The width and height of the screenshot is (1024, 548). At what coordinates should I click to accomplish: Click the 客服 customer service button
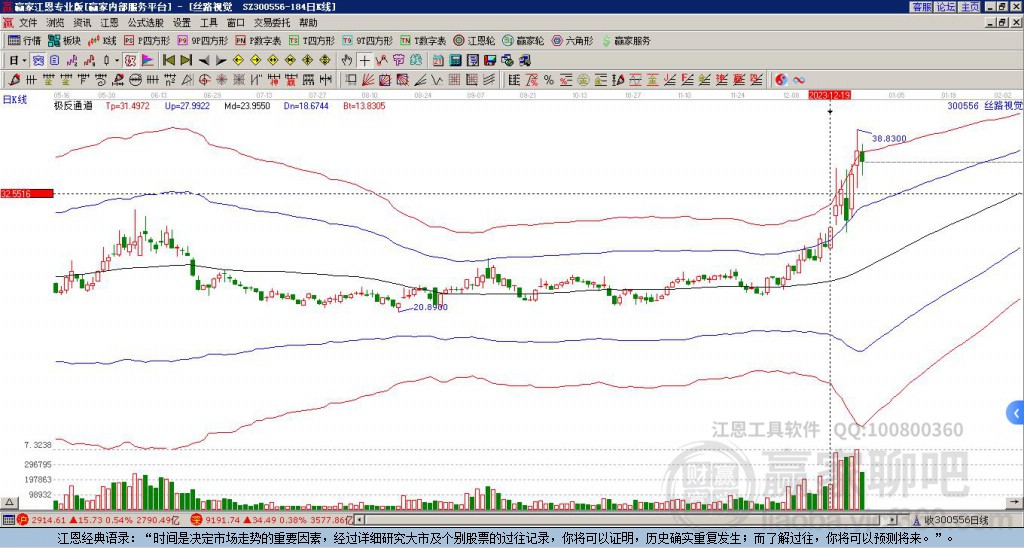[x=921, y=7]
